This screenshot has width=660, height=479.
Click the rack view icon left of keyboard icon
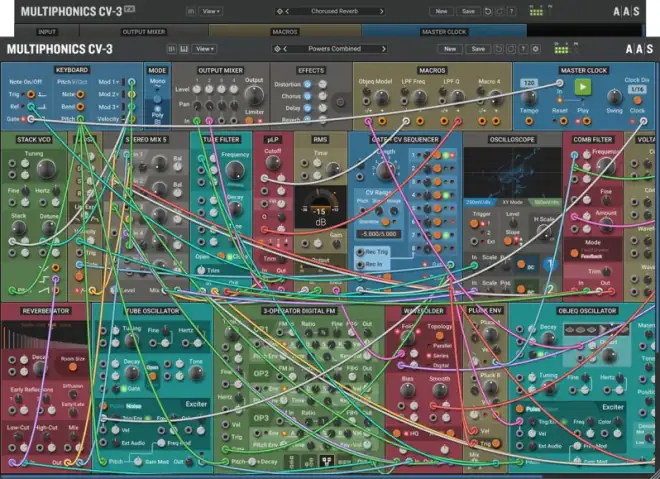172,49
